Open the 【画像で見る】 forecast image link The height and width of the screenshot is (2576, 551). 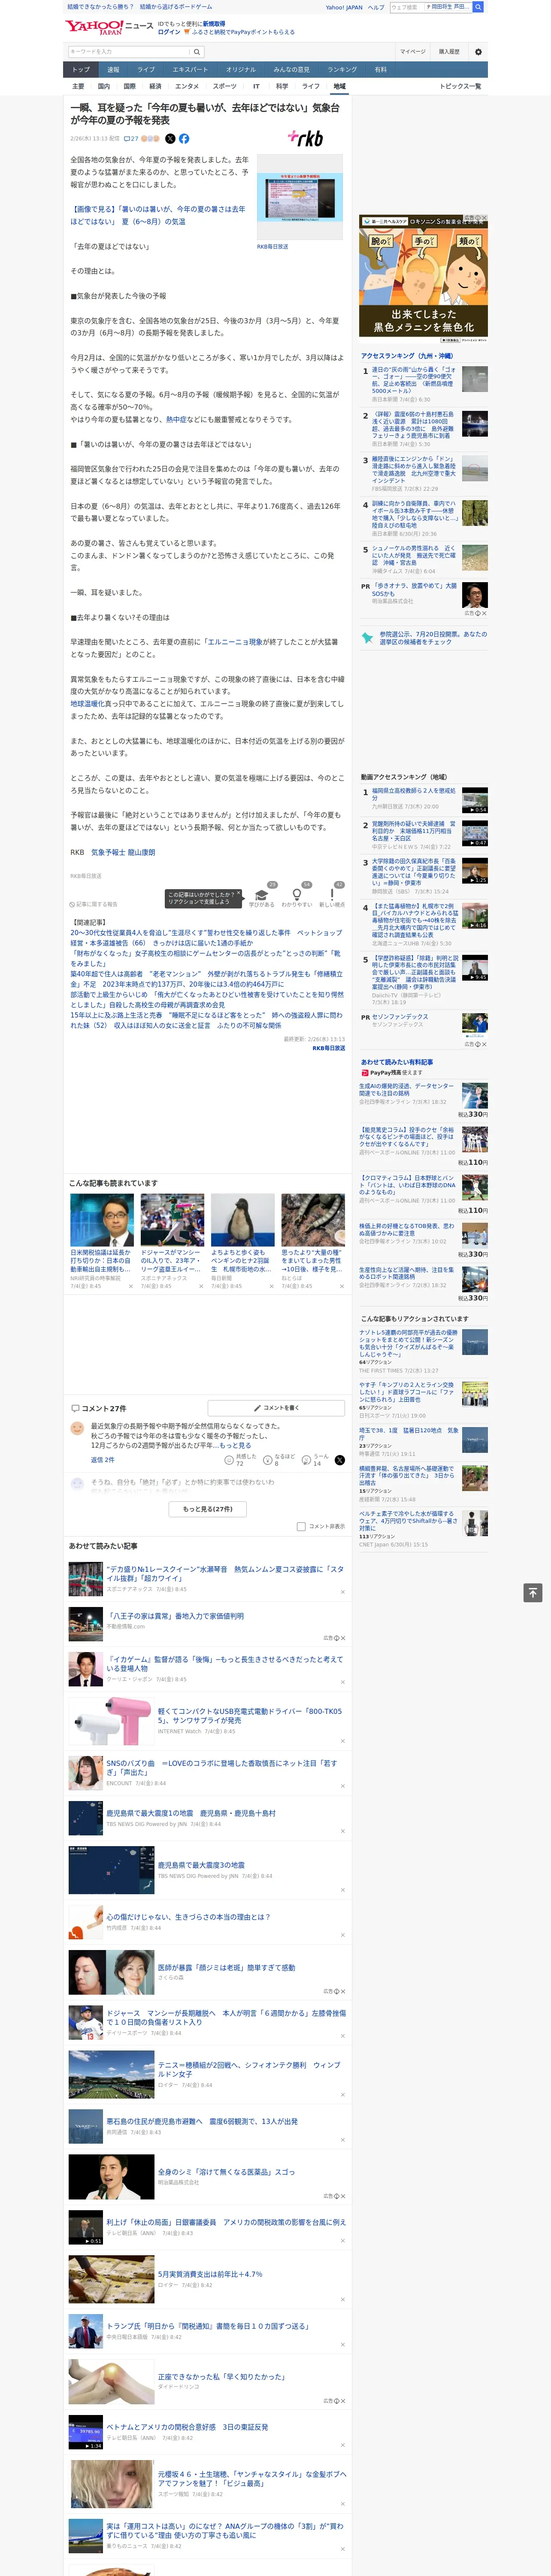coord(158,215)
